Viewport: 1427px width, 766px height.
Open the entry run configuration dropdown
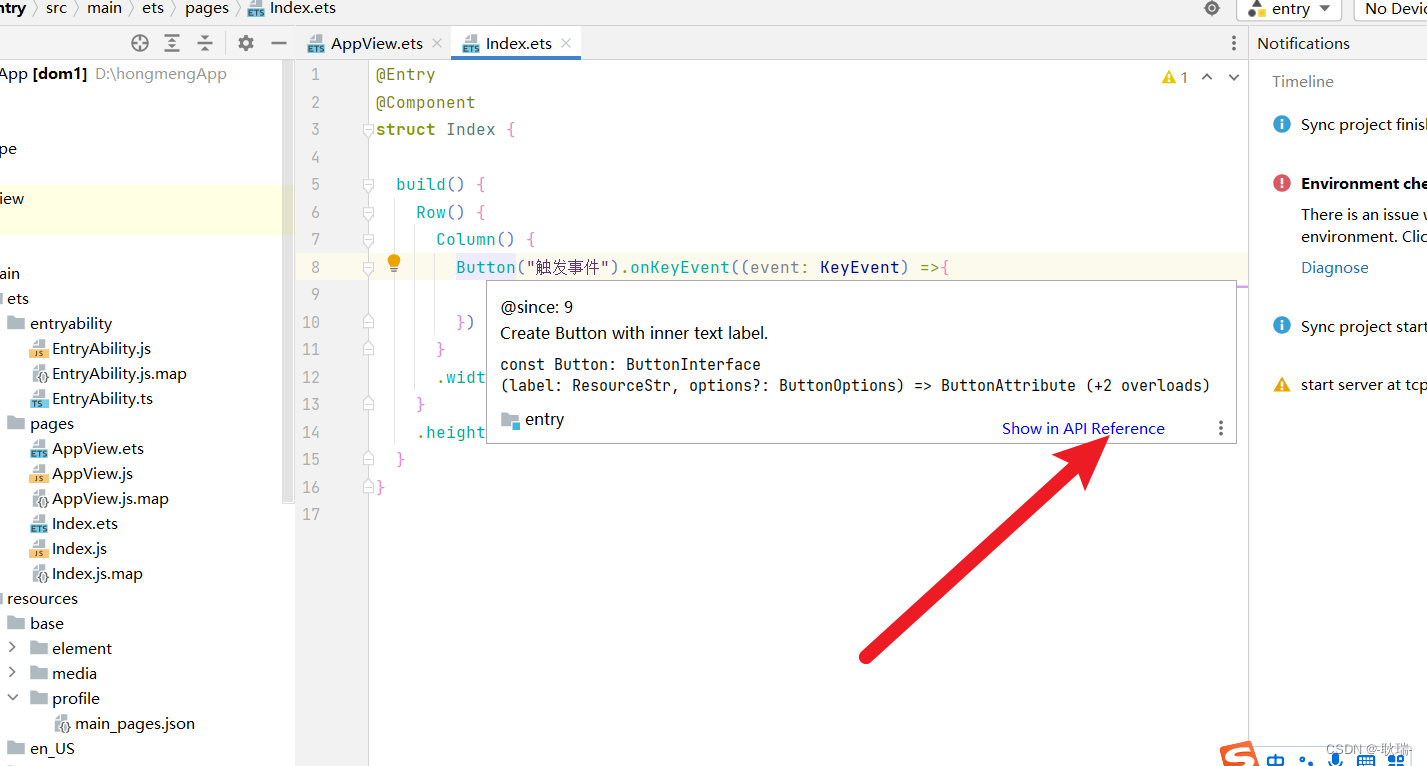point(1290,8)
